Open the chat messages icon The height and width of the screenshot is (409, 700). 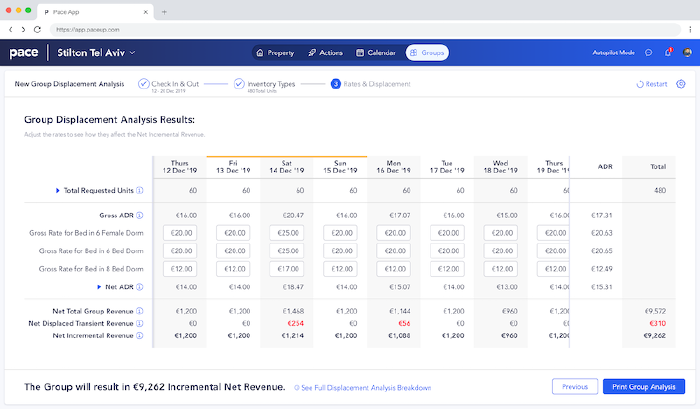[x=649, y=52]
